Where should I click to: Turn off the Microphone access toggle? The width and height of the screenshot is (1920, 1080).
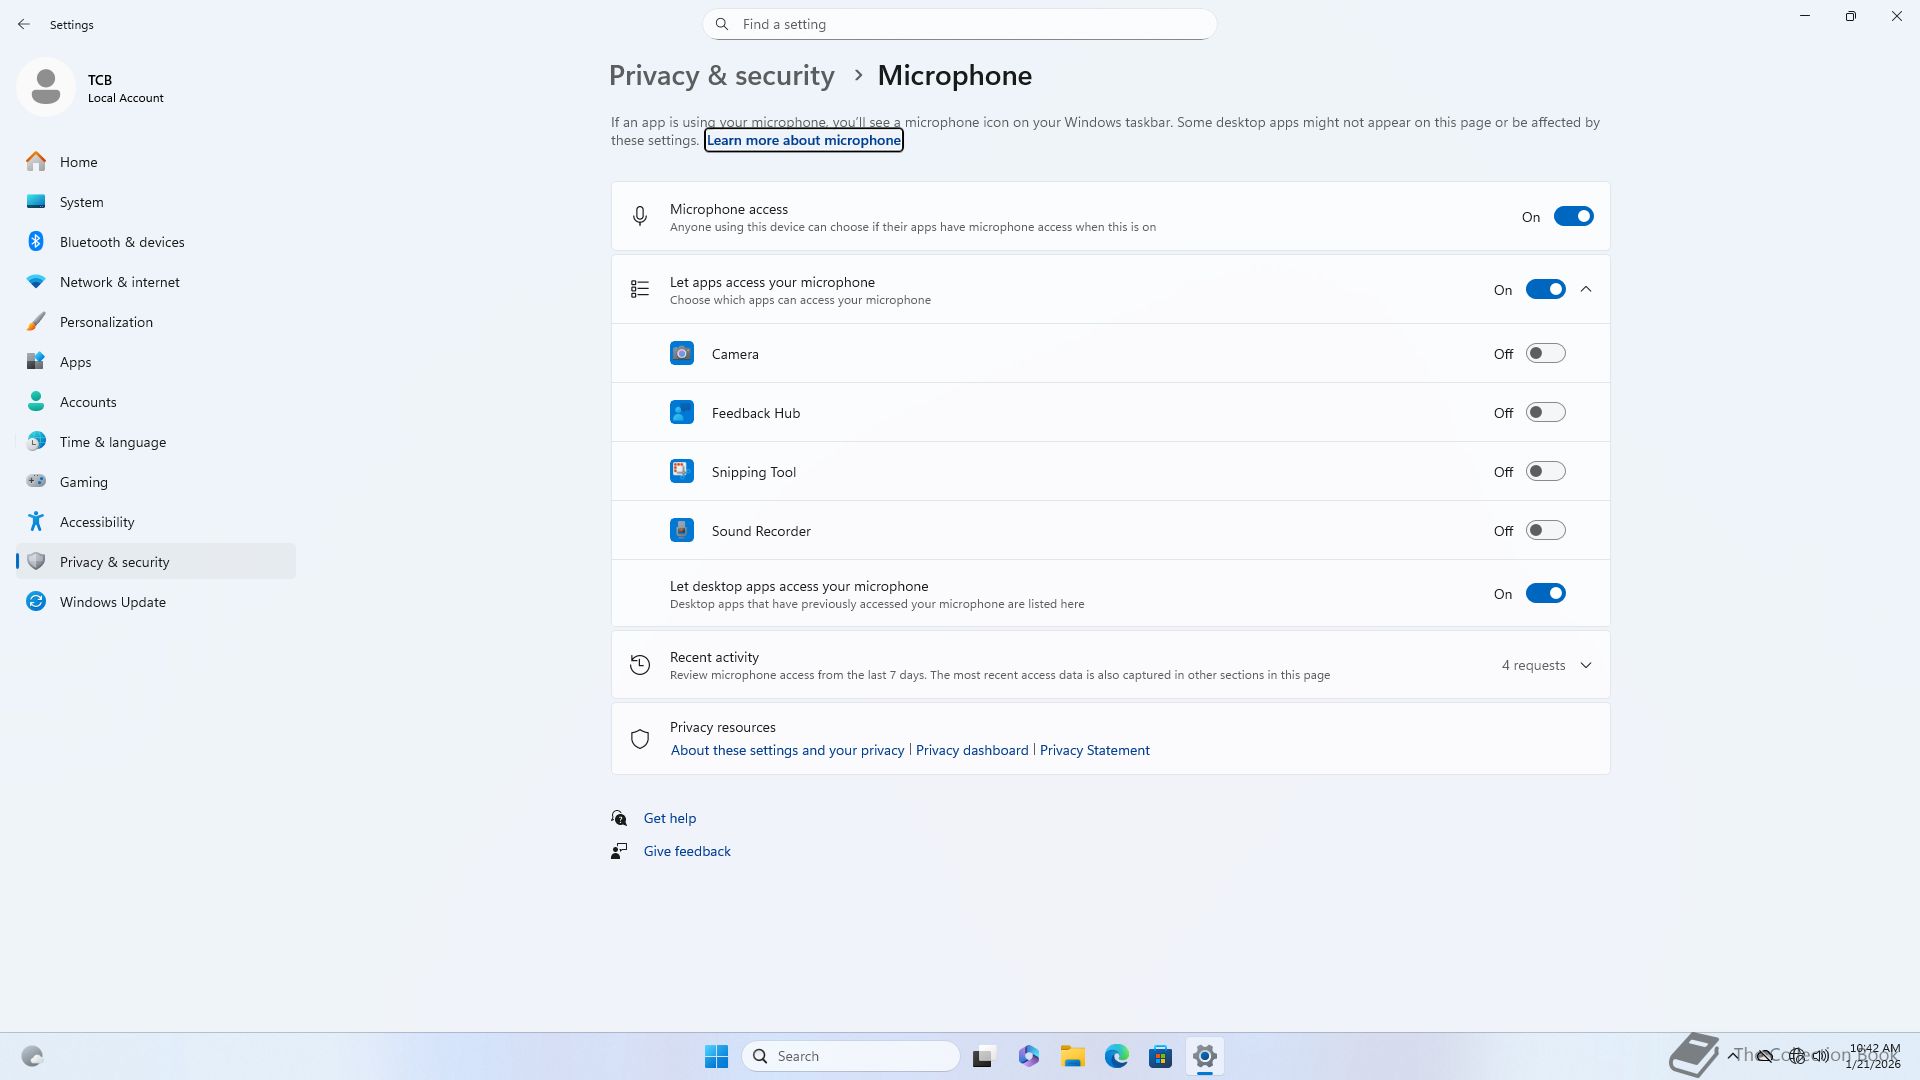click(1572, 217)
